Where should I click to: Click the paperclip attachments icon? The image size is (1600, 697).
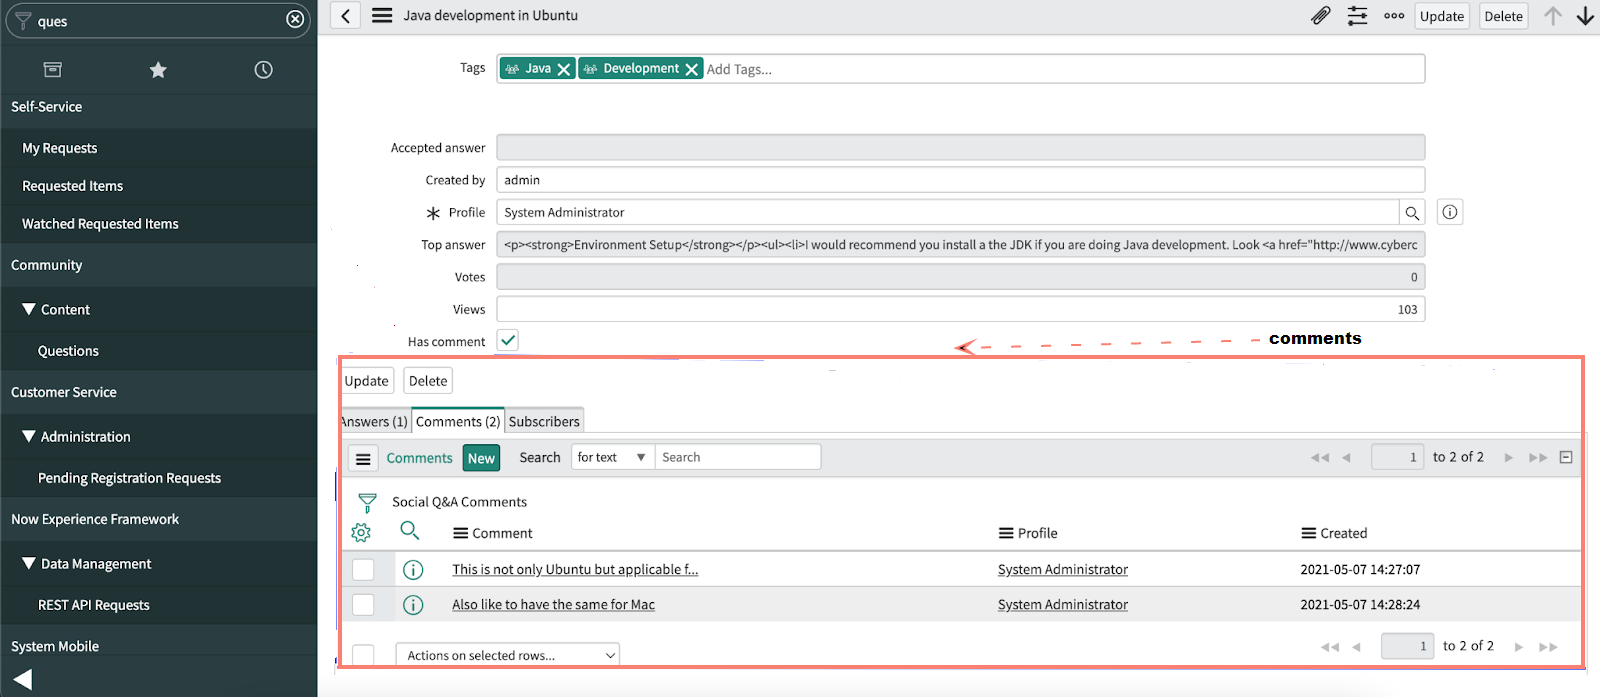pos(1320,16)
